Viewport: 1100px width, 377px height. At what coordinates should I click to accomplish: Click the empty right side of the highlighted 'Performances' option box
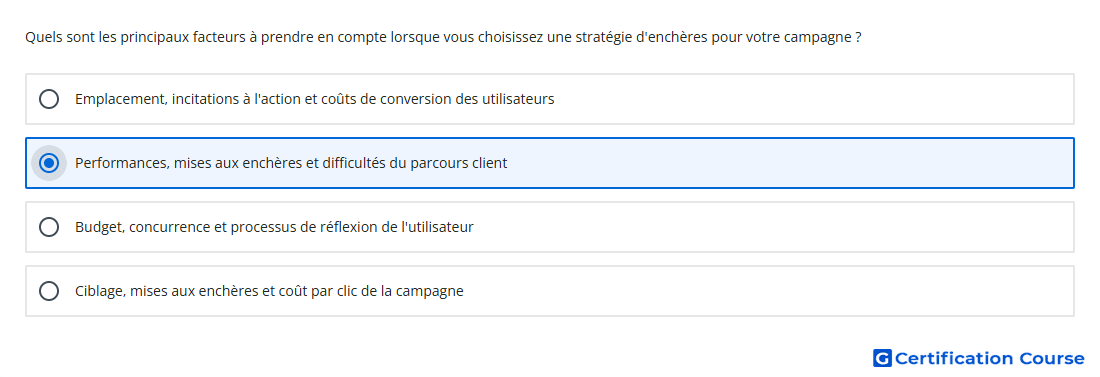[793, 163]
